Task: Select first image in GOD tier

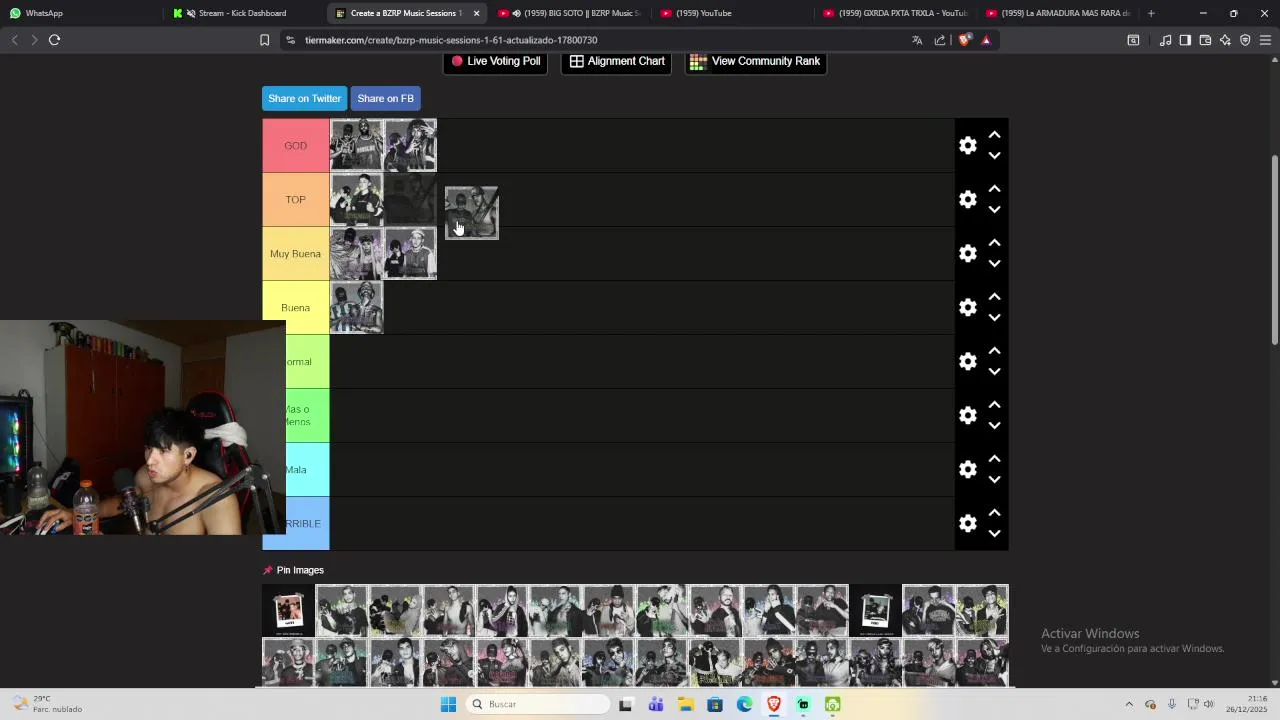Action: [x=356, y=146]
